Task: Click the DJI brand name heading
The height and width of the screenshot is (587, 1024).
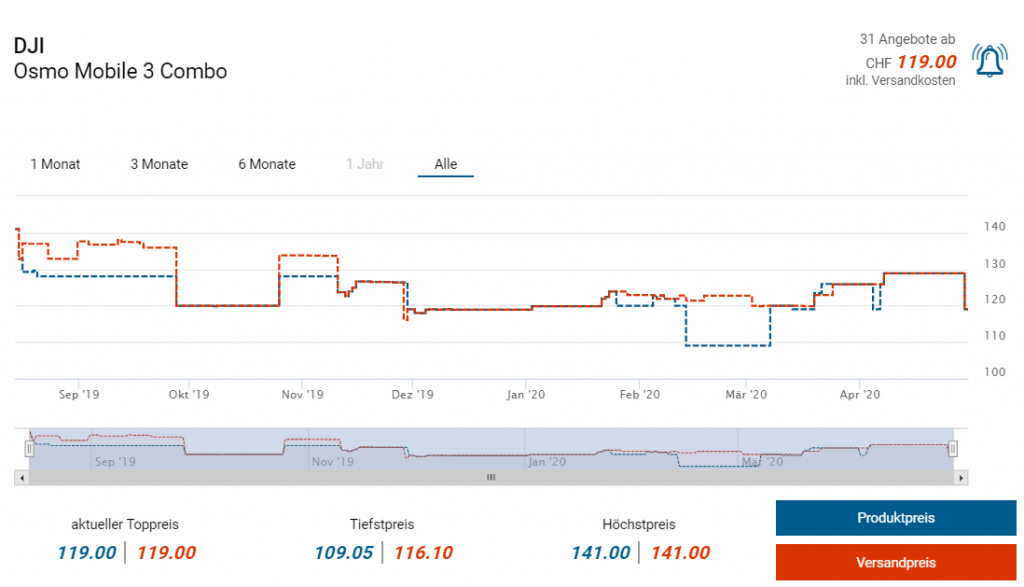Action: pos(29,46)
